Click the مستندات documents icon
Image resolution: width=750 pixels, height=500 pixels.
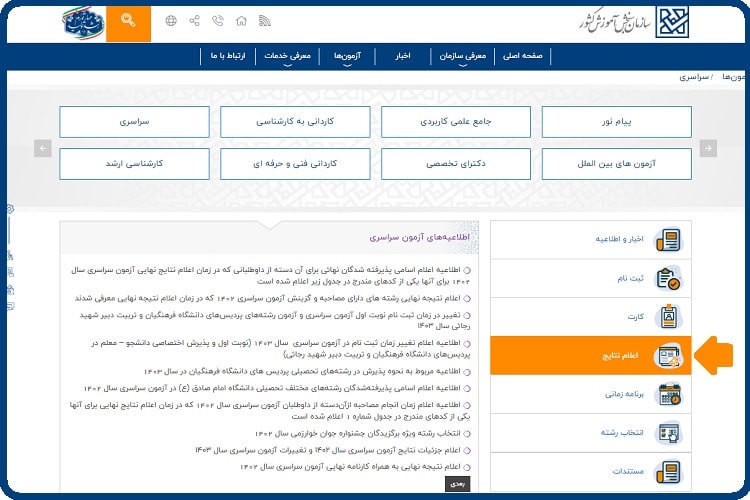669,472
